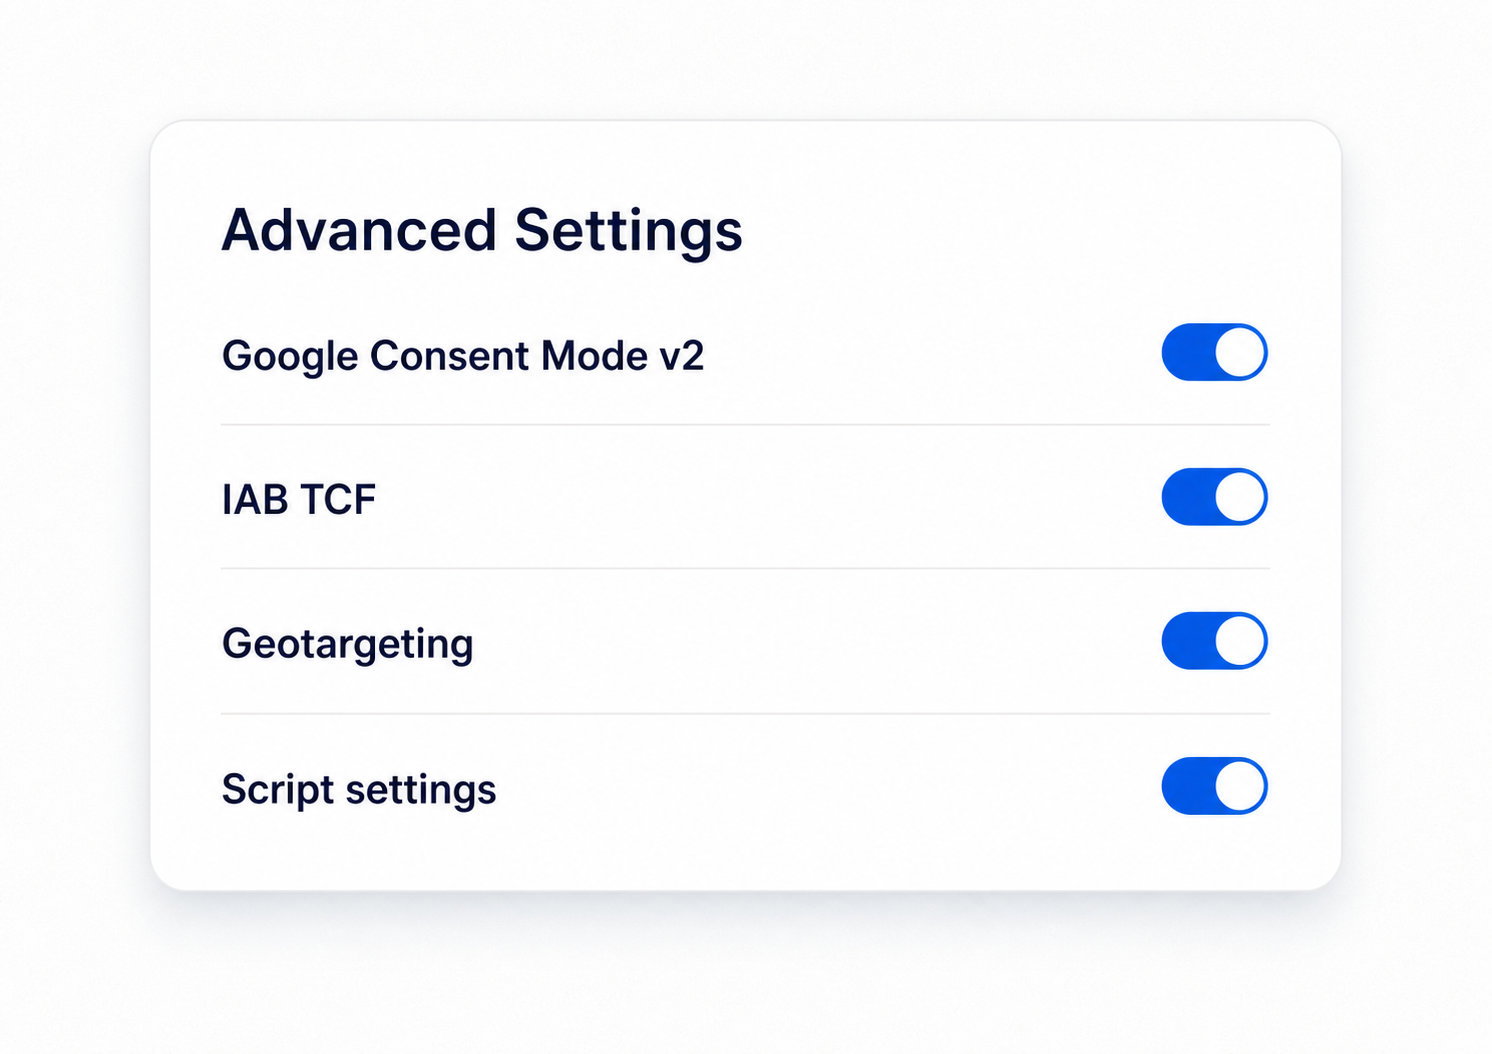Click the Geotargeting label
This screenshot has height=1054, width=1492.
pos(347,645)
